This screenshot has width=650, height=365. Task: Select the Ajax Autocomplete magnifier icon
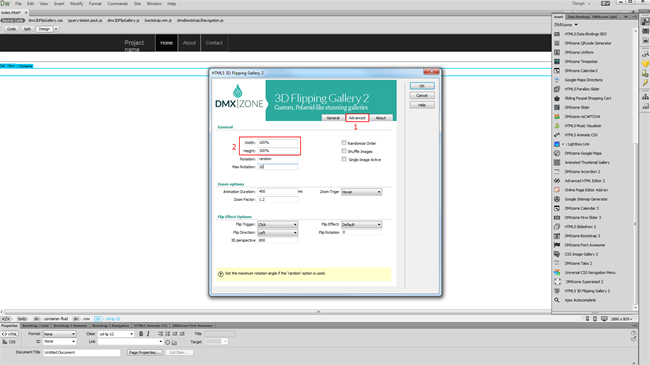click(x=557, y=300)
